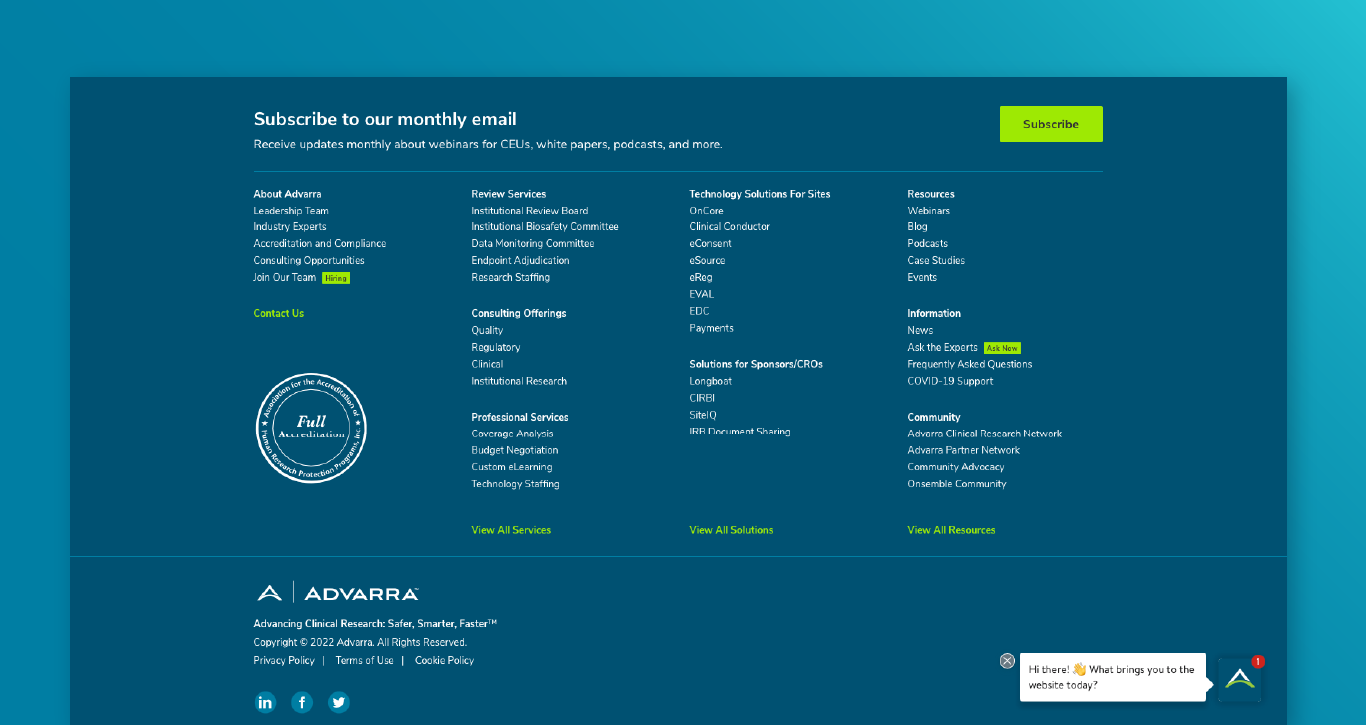Dismiss the chat greeting with X icon
Viewport: 1366px width, 725px height.
tap(1007, 661)
